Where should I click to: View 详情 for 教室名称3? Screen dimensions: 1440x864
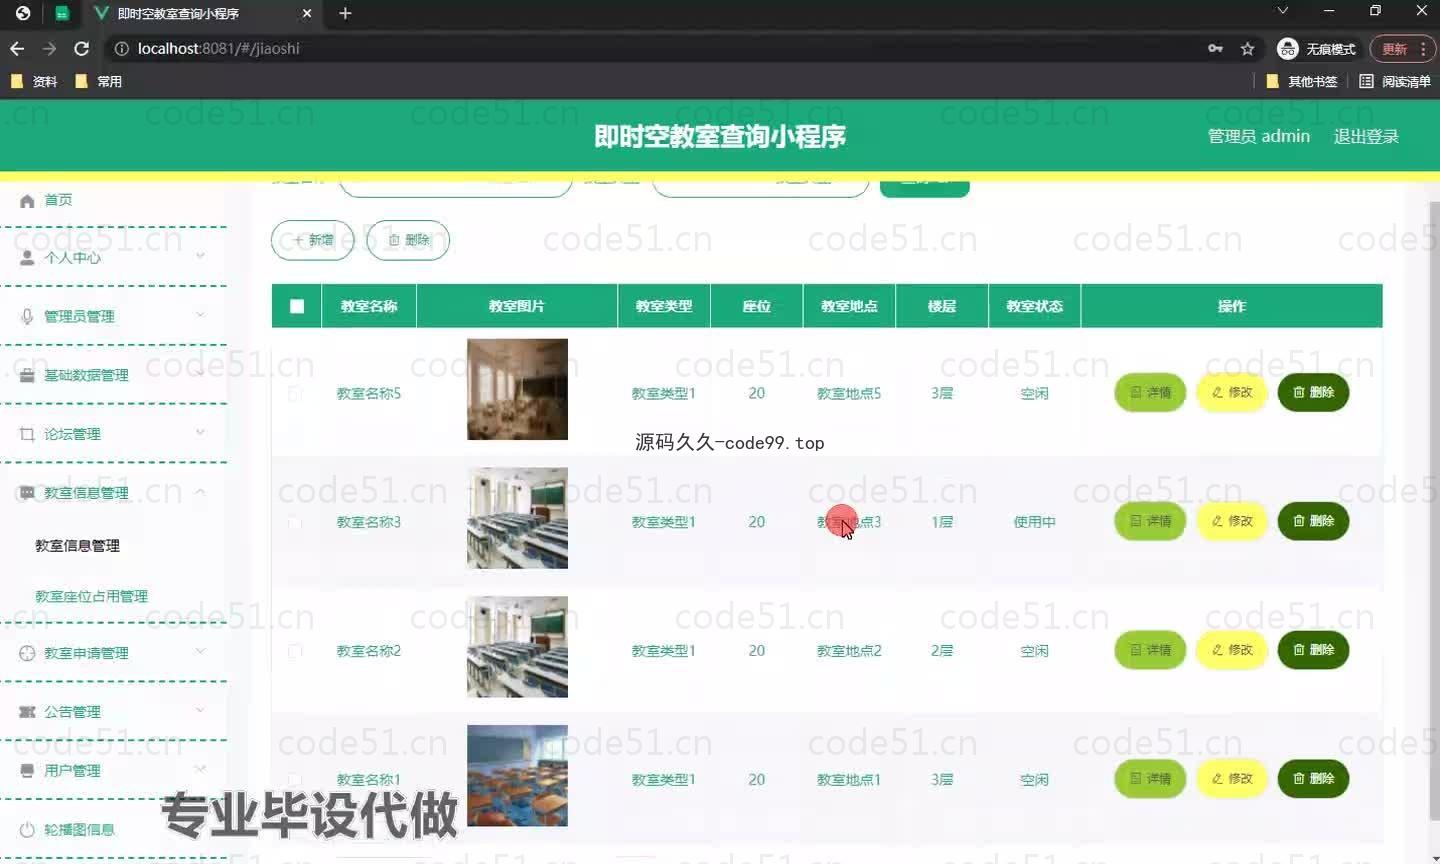[1150, 521]
